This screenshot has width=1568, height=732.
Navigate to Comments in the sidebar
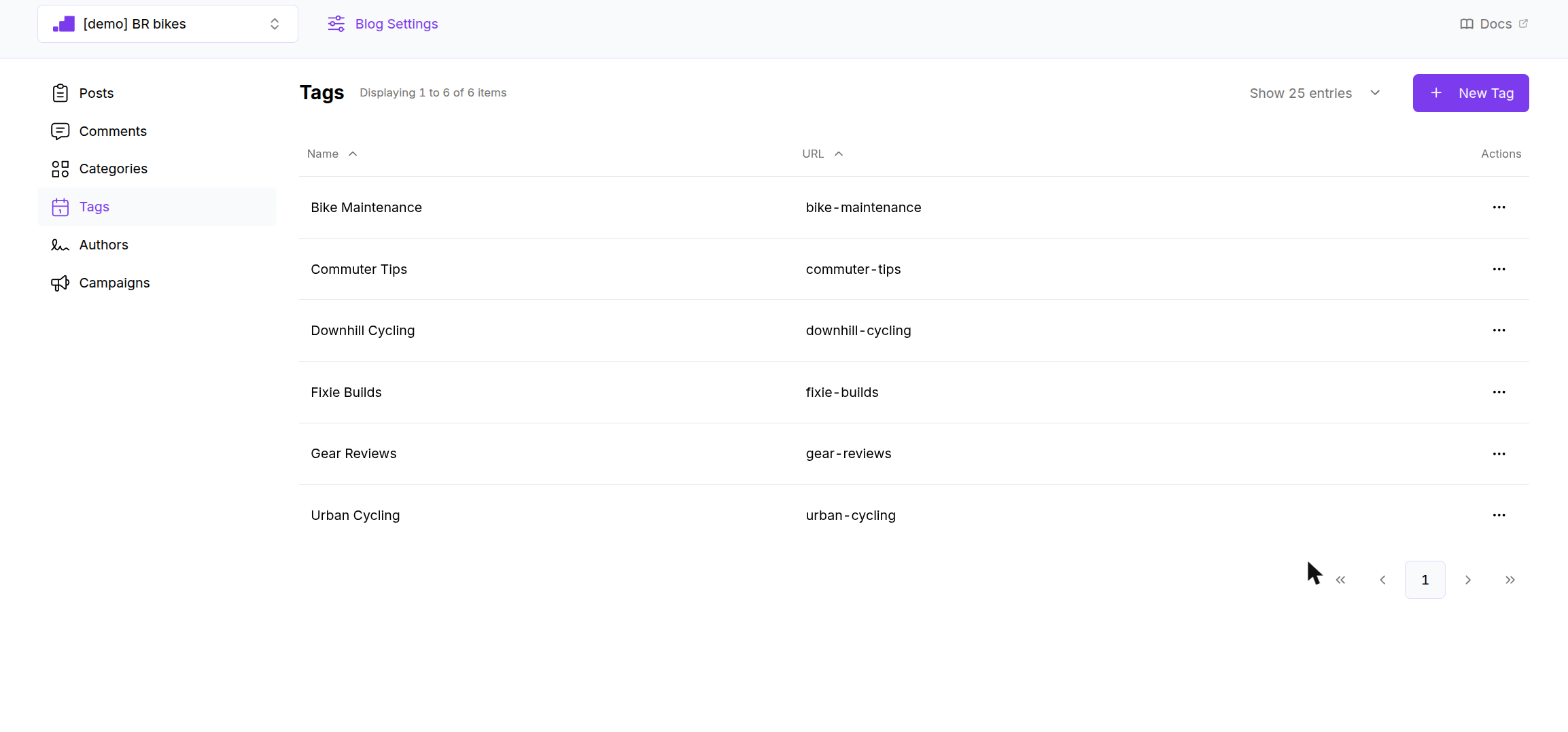tap(157, 131)
